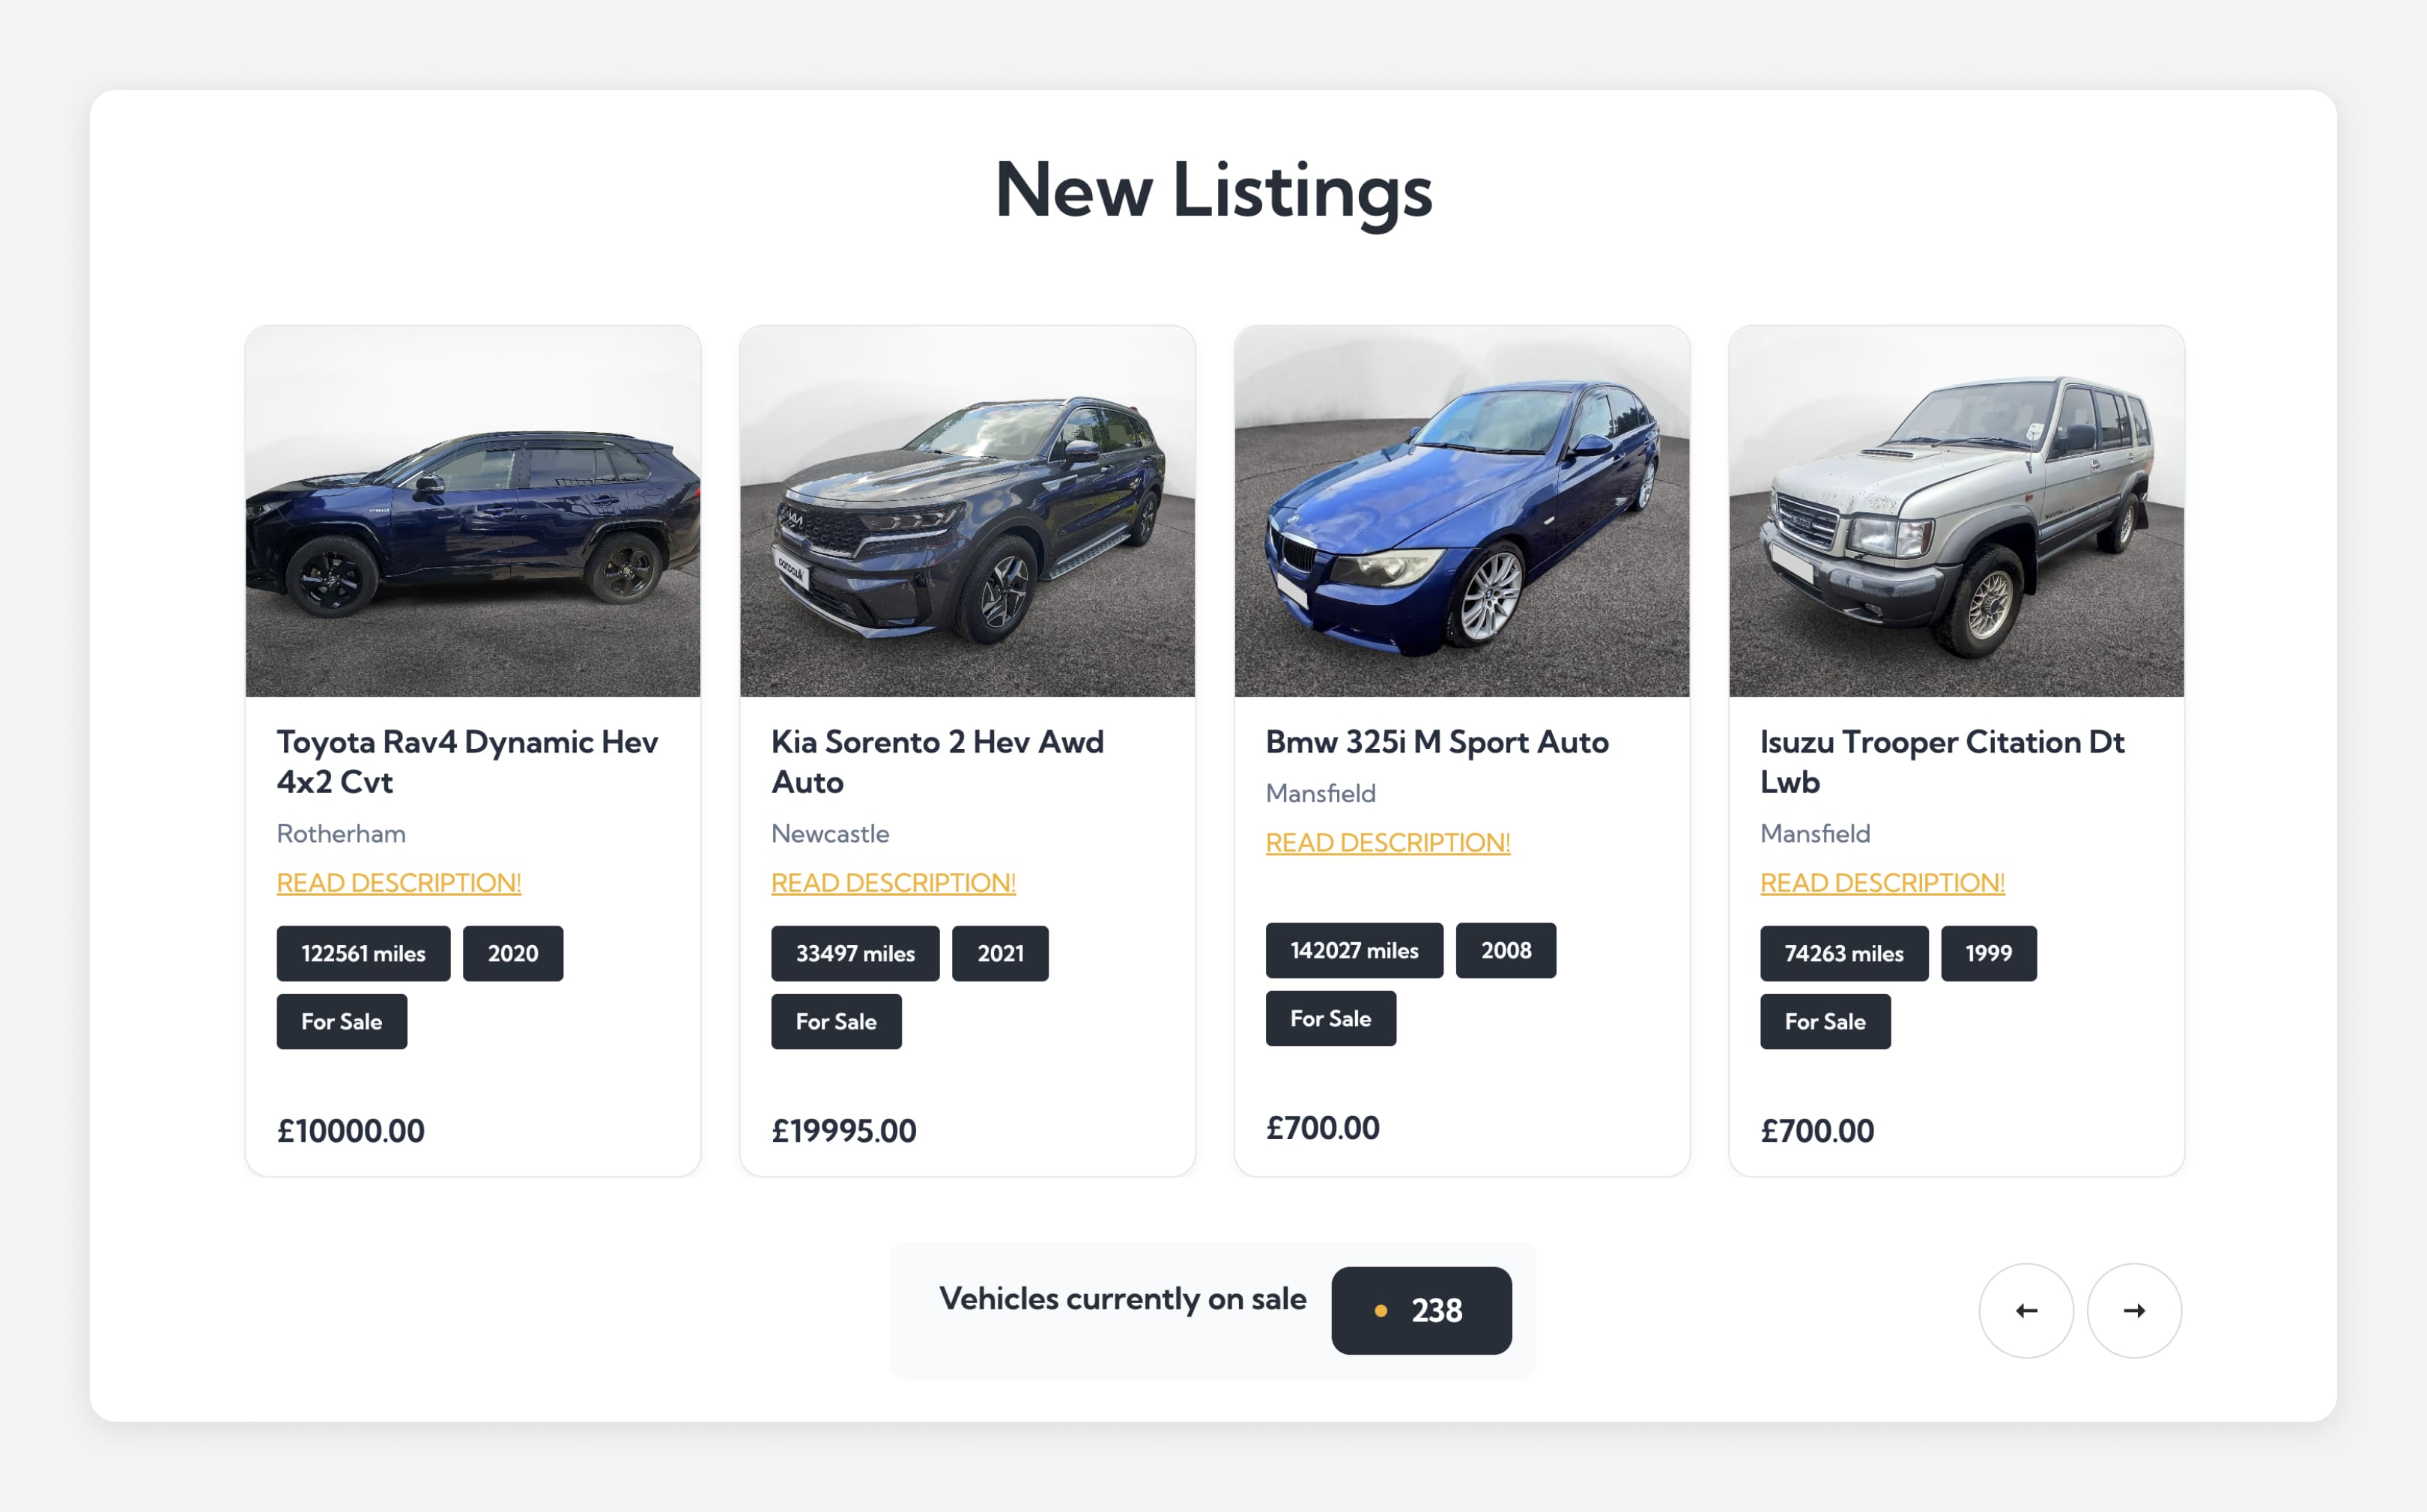
Task: Click the £19995.00 price
Action: pyautogui.click(x=844, y=1131)
